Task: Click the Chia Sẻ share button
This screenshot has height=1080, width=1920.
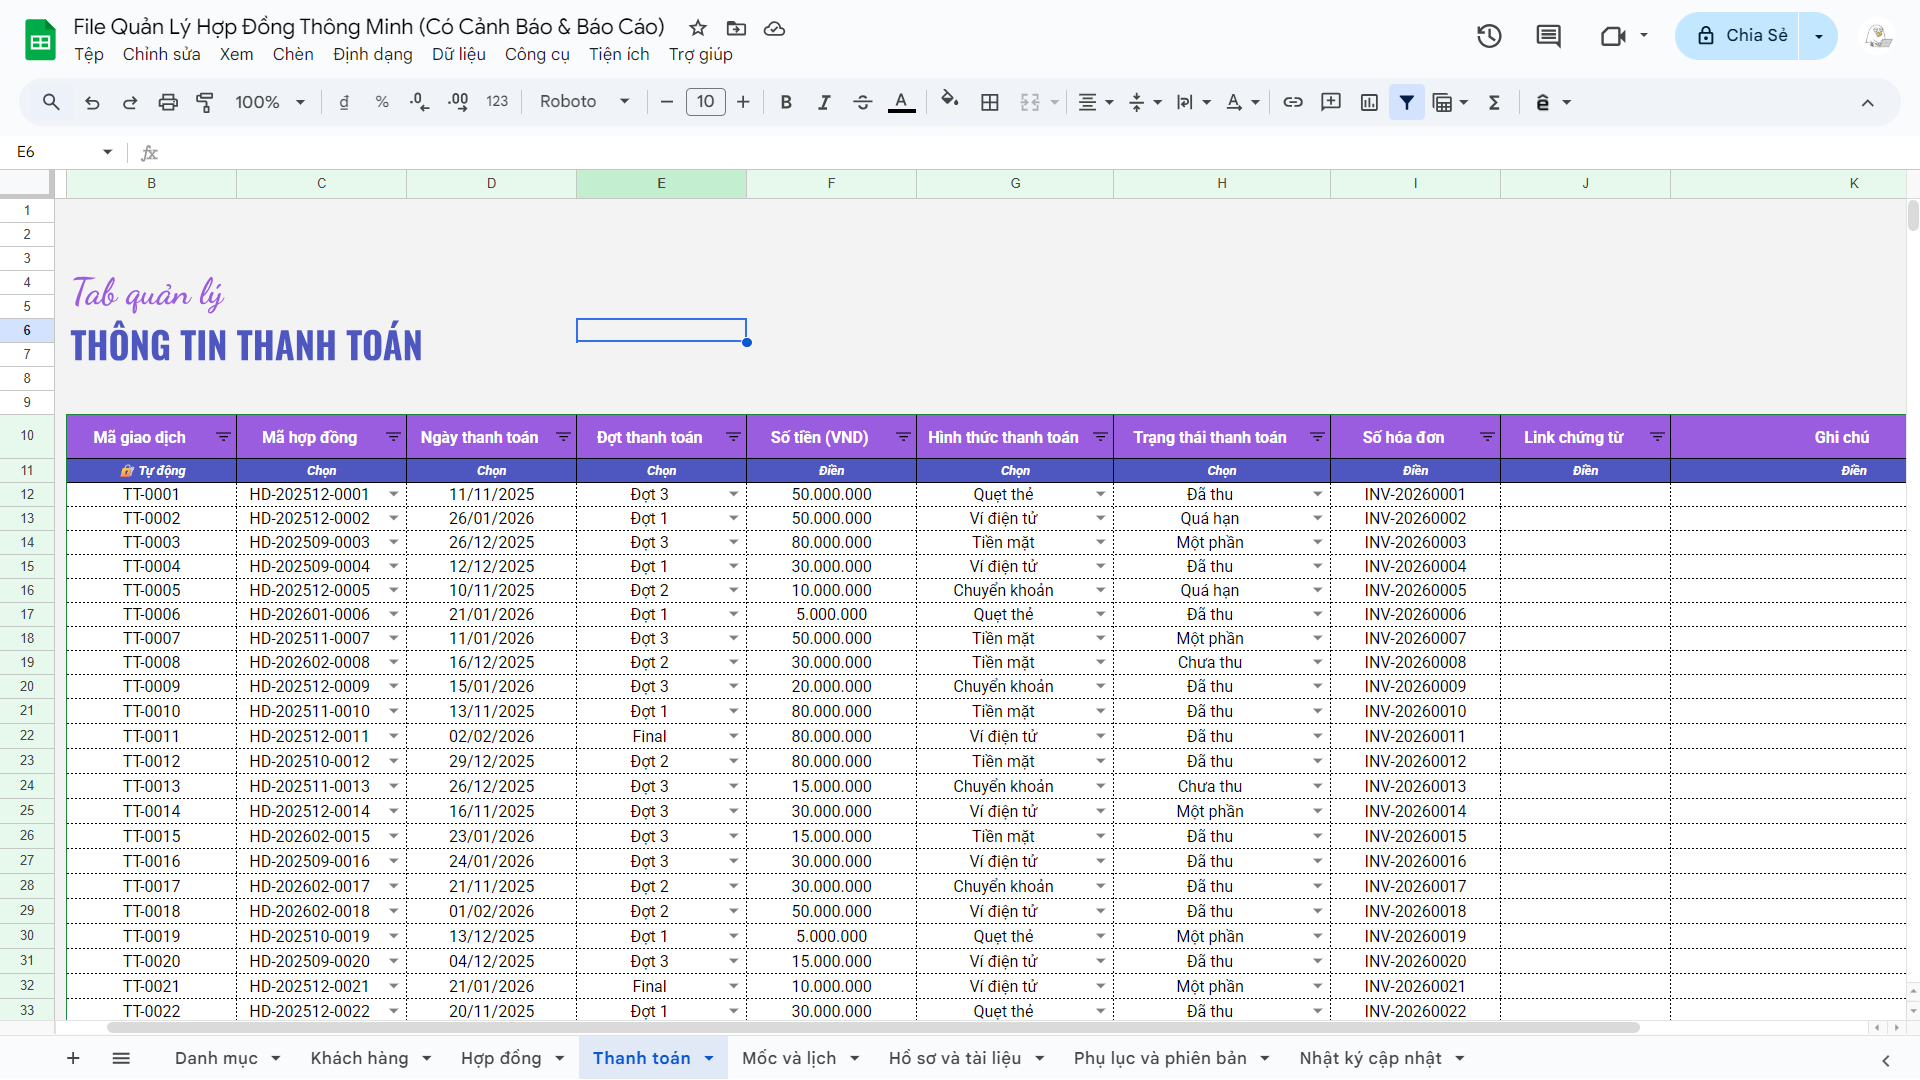Action: [x=1741, y=36]
